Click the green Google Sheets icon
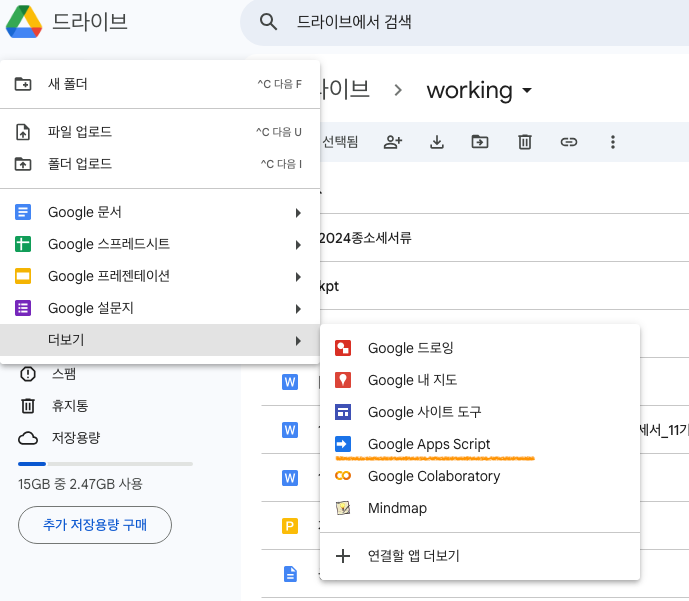689x601 pixels. [x=23, y=244]
